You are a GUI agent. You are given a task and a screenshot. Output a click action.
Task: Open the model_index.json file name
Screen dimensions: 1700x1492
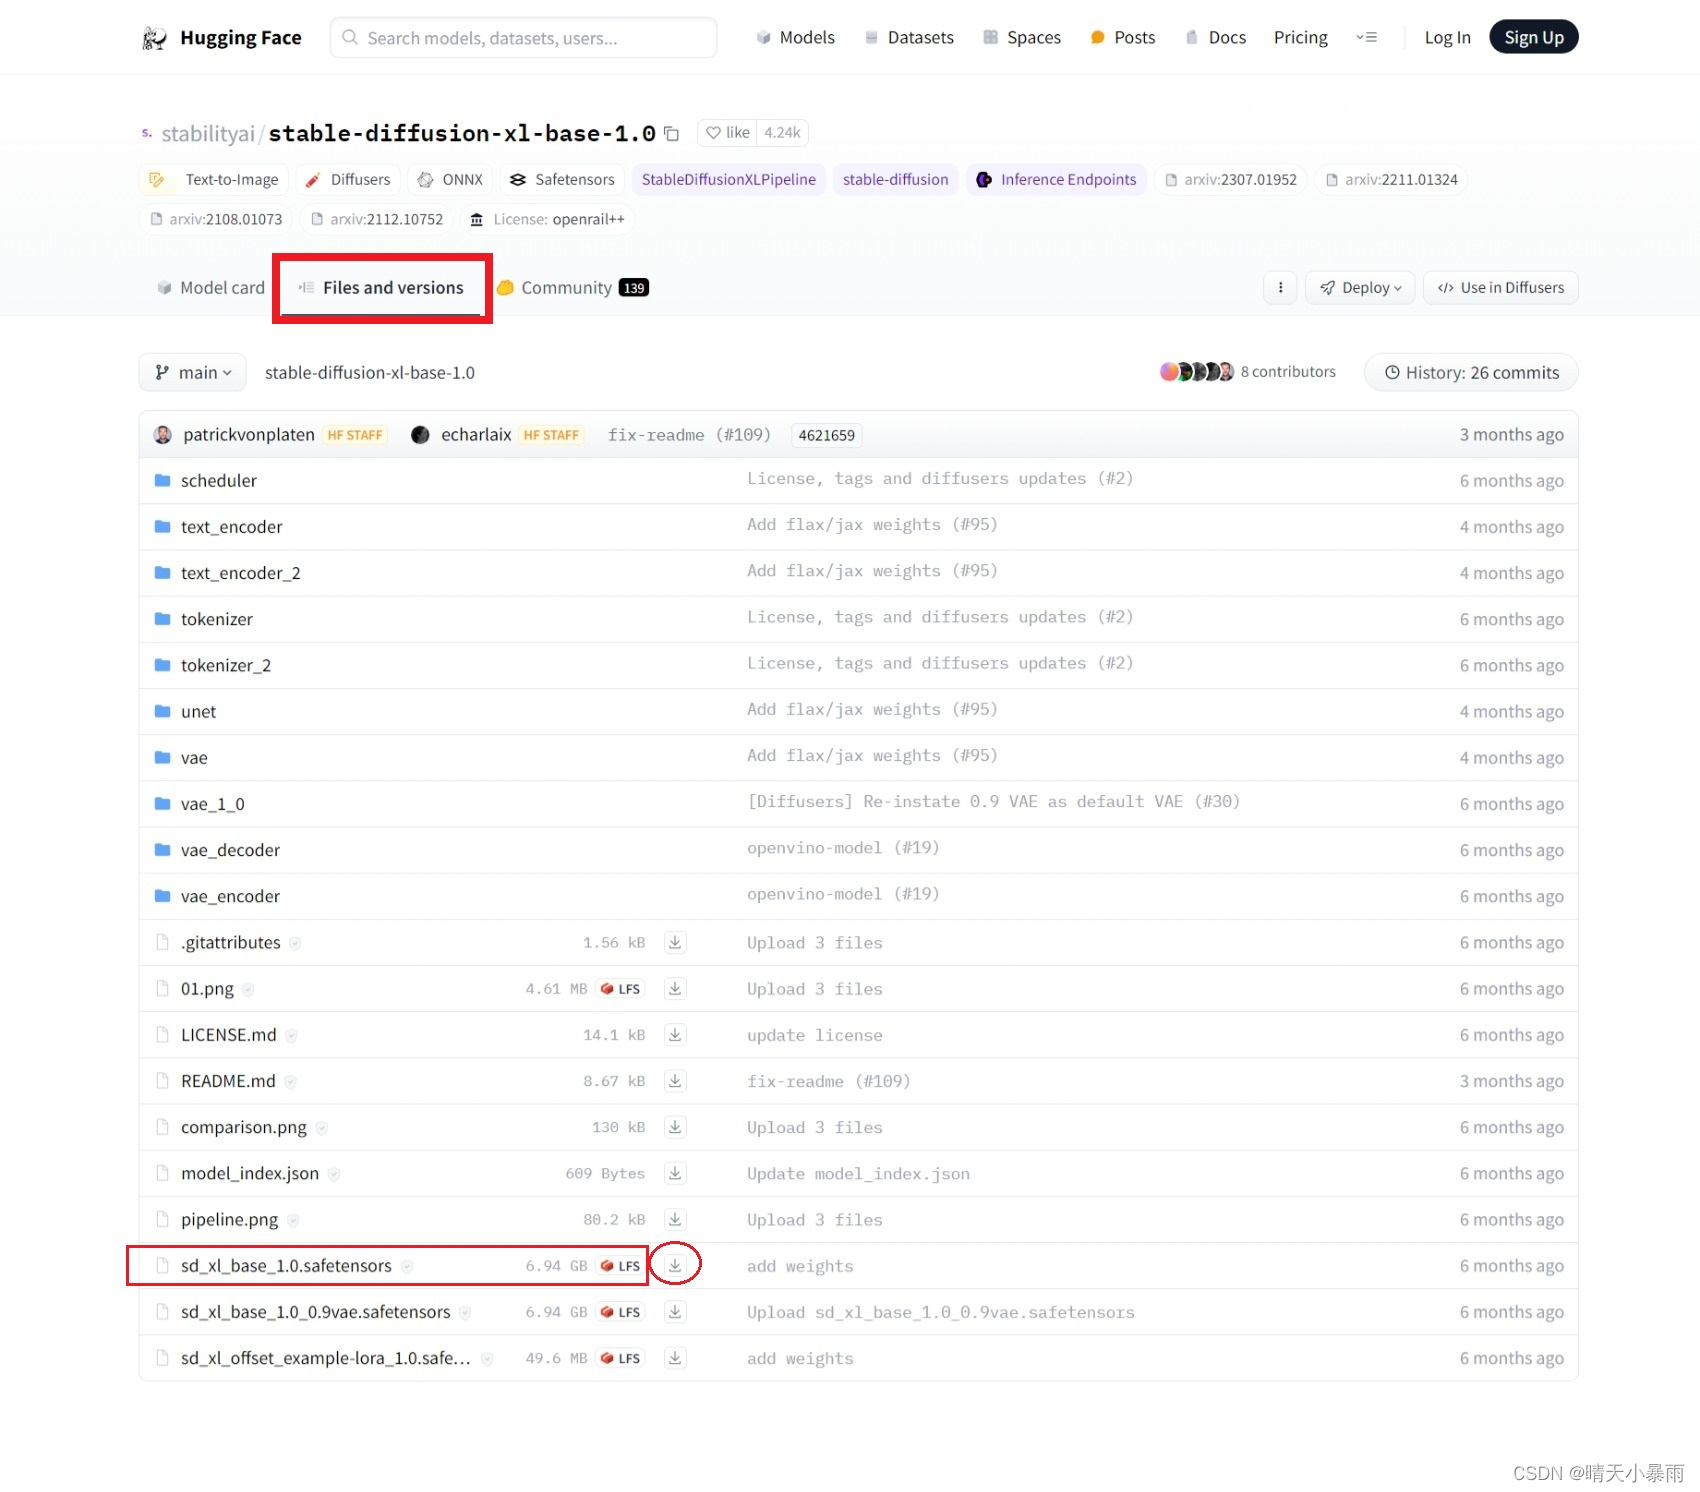(x=250, y=1174)
